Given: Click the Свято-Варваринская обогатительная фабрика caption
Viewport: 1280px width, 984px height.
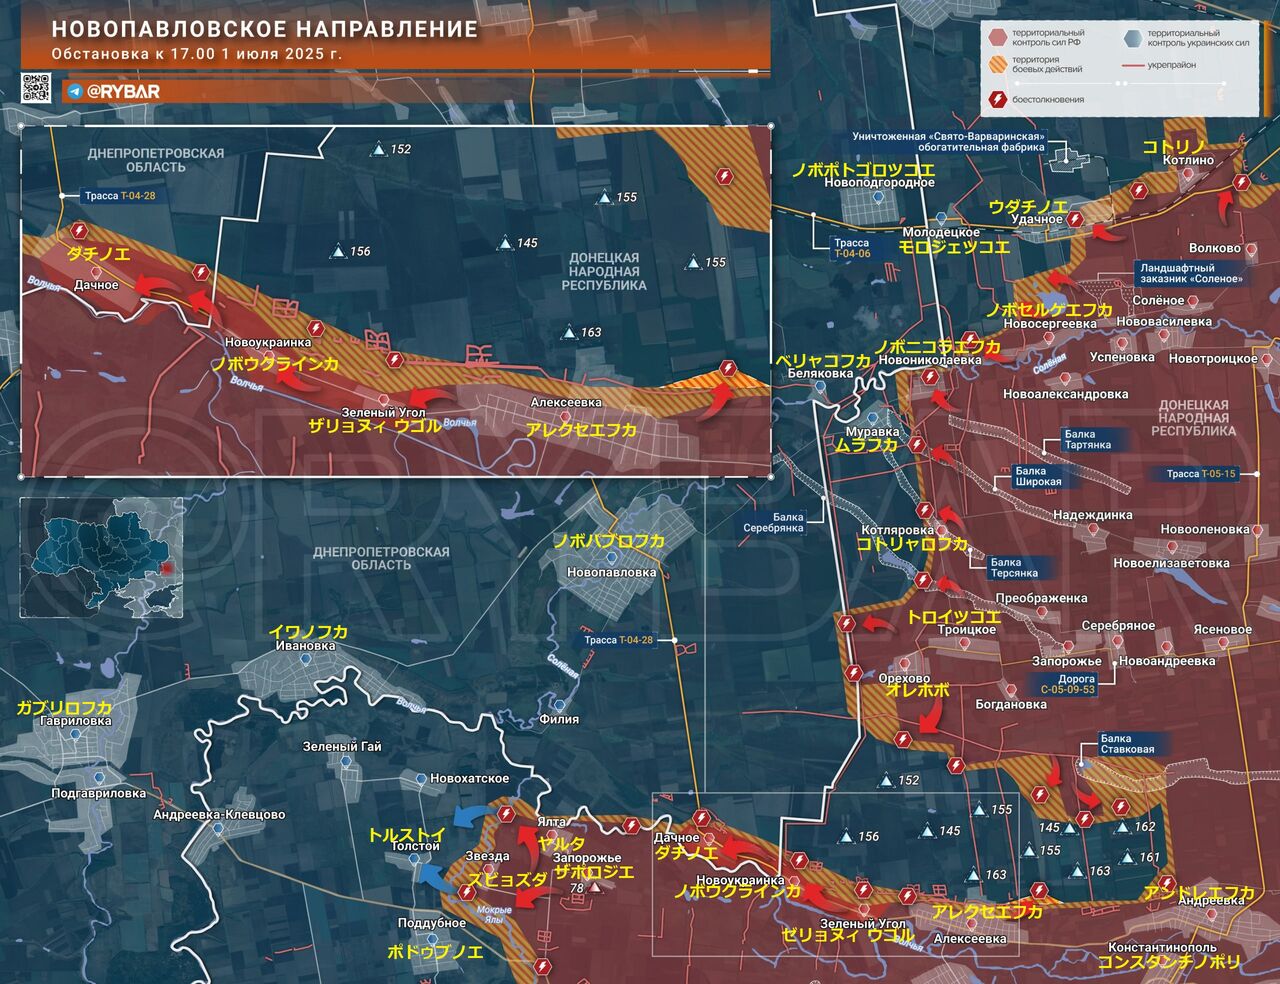Looking at the screenshot, I should 948,141.
